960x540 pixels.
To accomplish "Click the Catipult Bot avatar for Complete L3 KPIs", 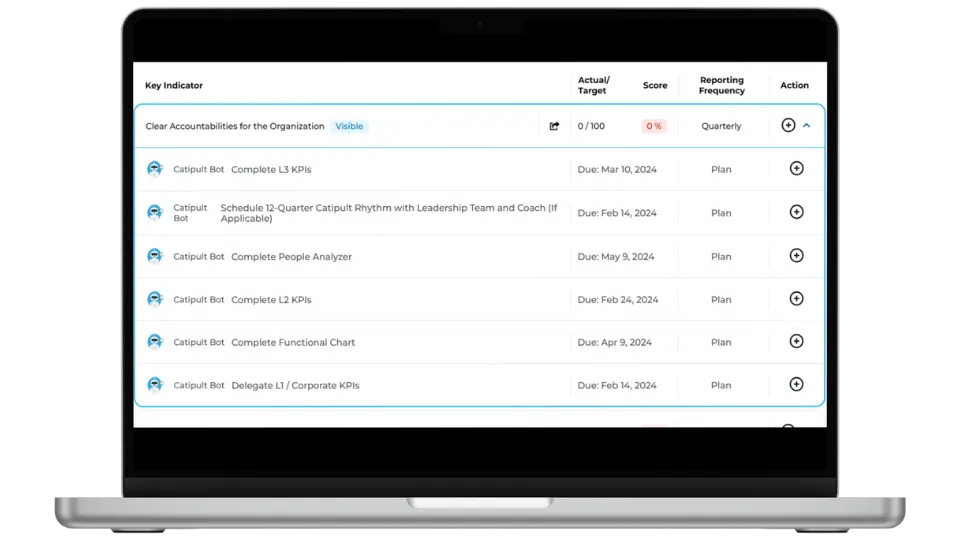I will coord(155,169).
